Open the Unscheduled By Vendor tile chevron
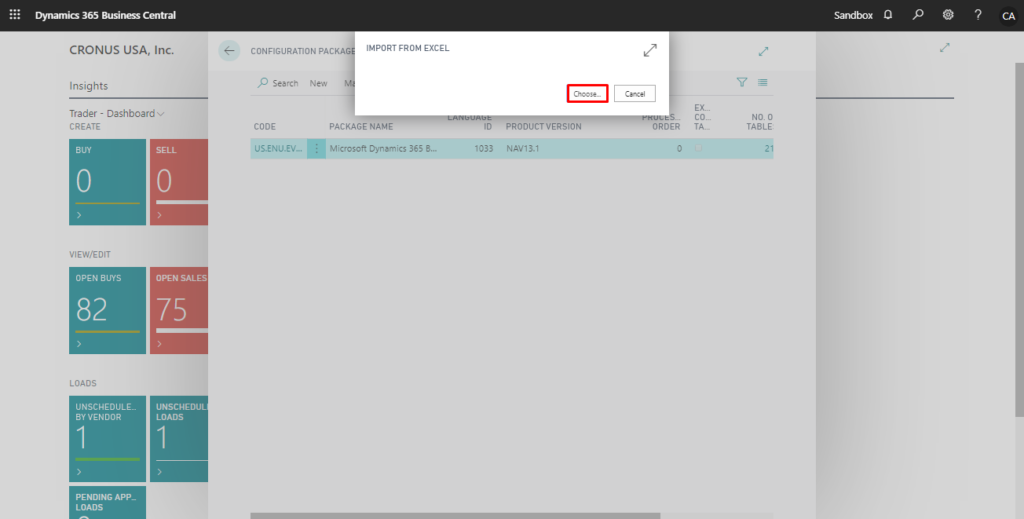 pyautogui.click(x=79, y=471)
